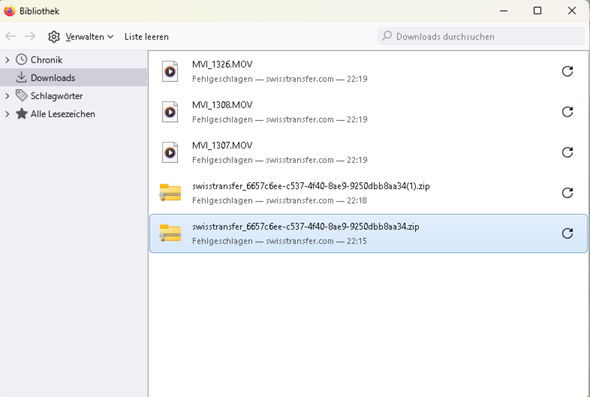Image resolution: width=590 pixels, height=397 pixels.
Task: Expand the Chronik tree node
Action: point(7,59)
